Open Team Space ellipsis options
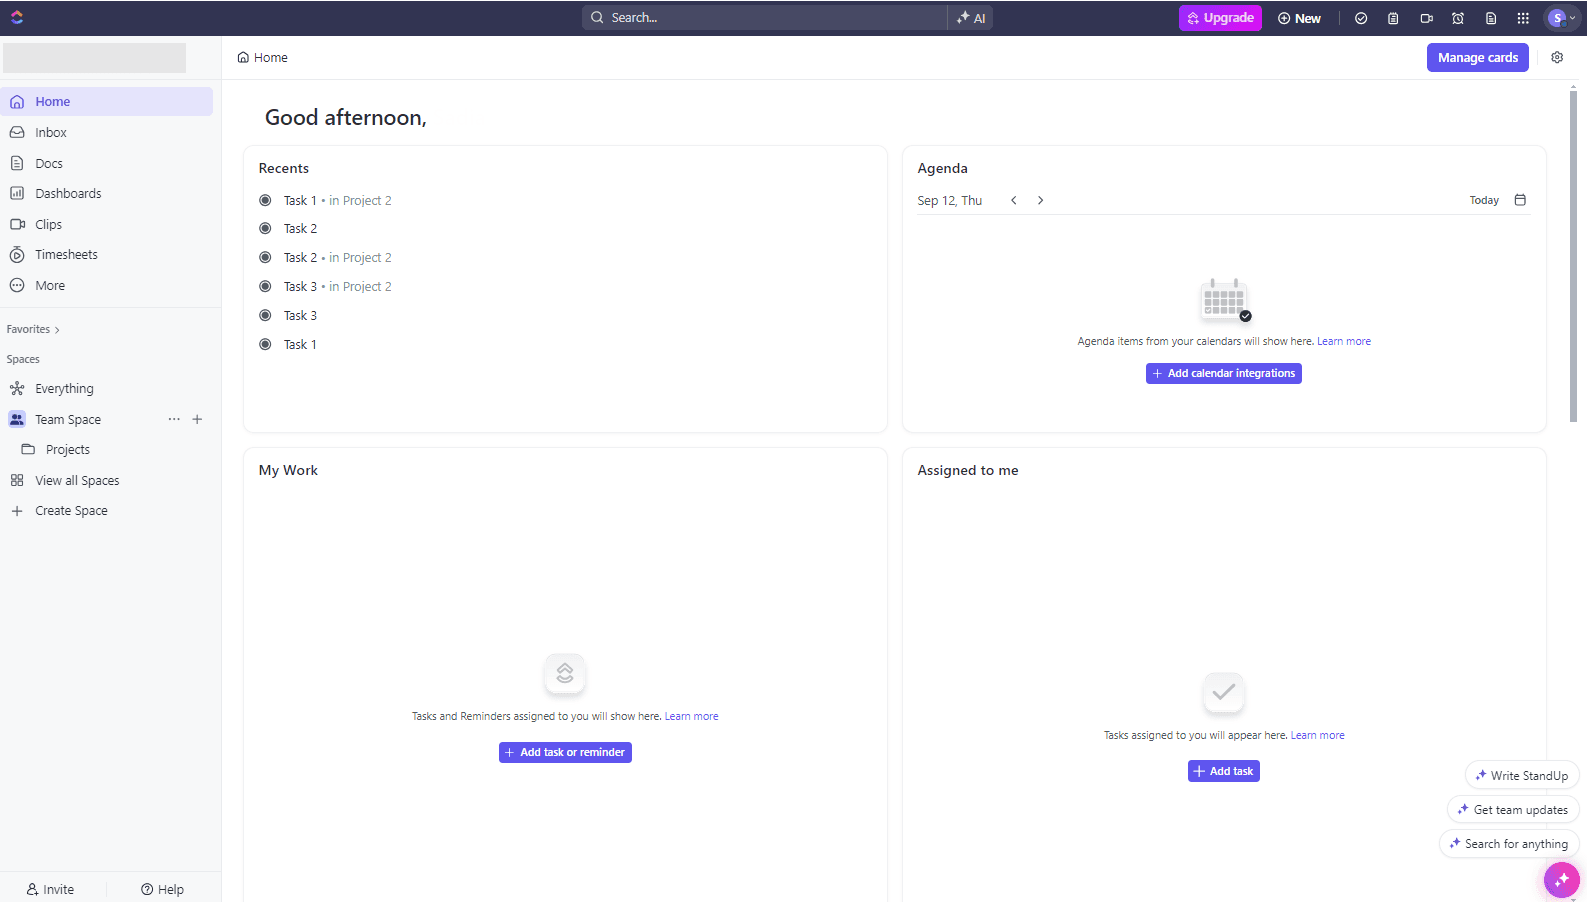 click(x=174, y=419)
